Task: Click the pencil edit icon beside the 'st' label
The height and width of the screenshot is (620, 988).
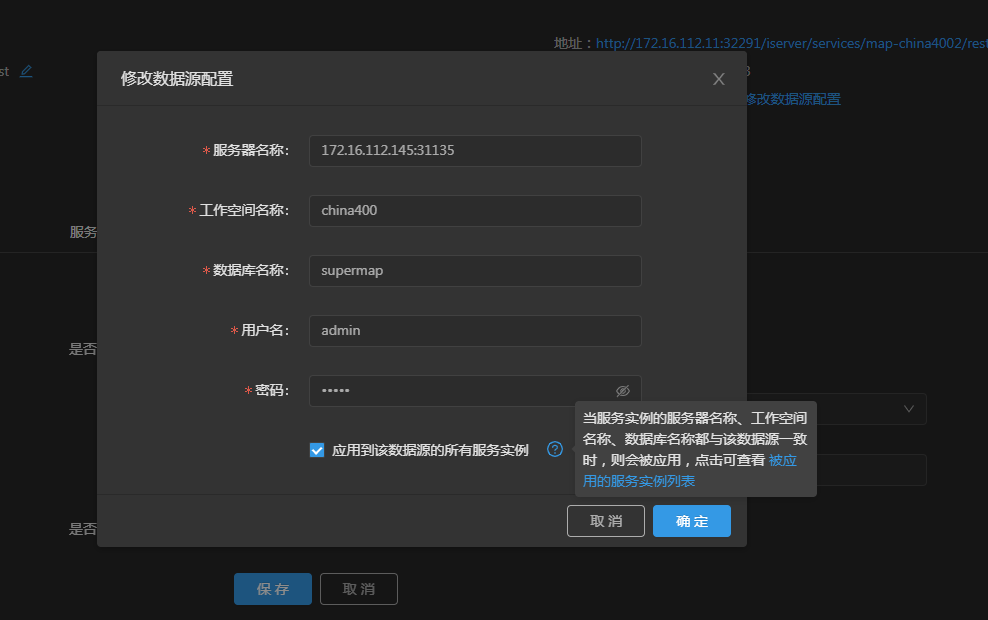Action: coord(25,70)
